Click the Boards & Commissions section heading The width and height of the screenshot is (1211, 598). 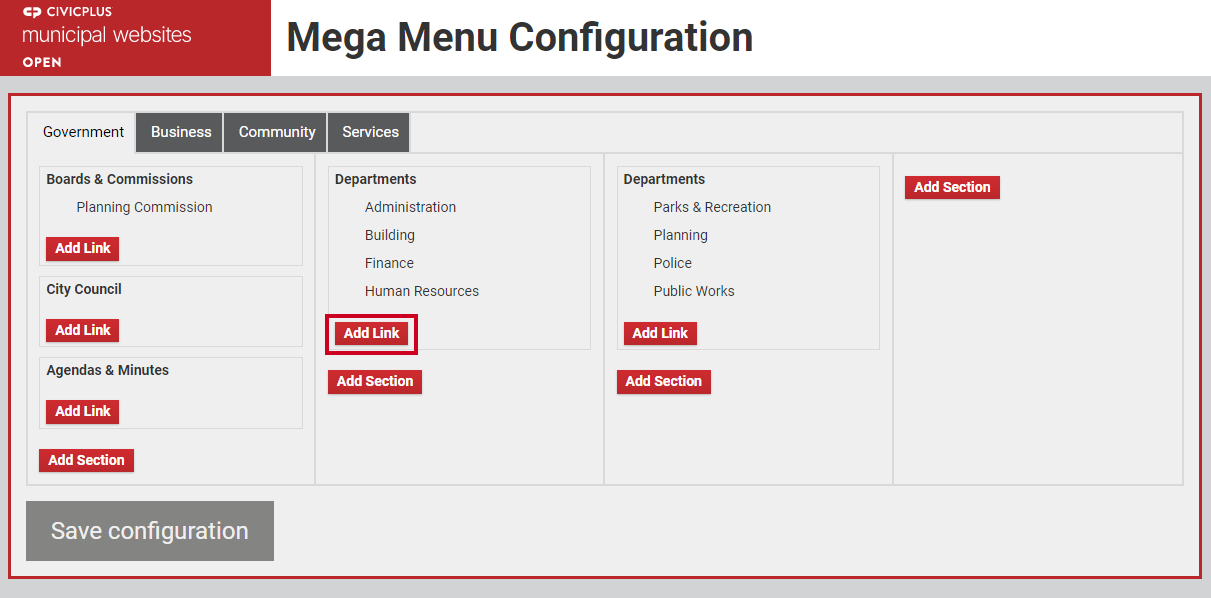(x=120, y=179)
